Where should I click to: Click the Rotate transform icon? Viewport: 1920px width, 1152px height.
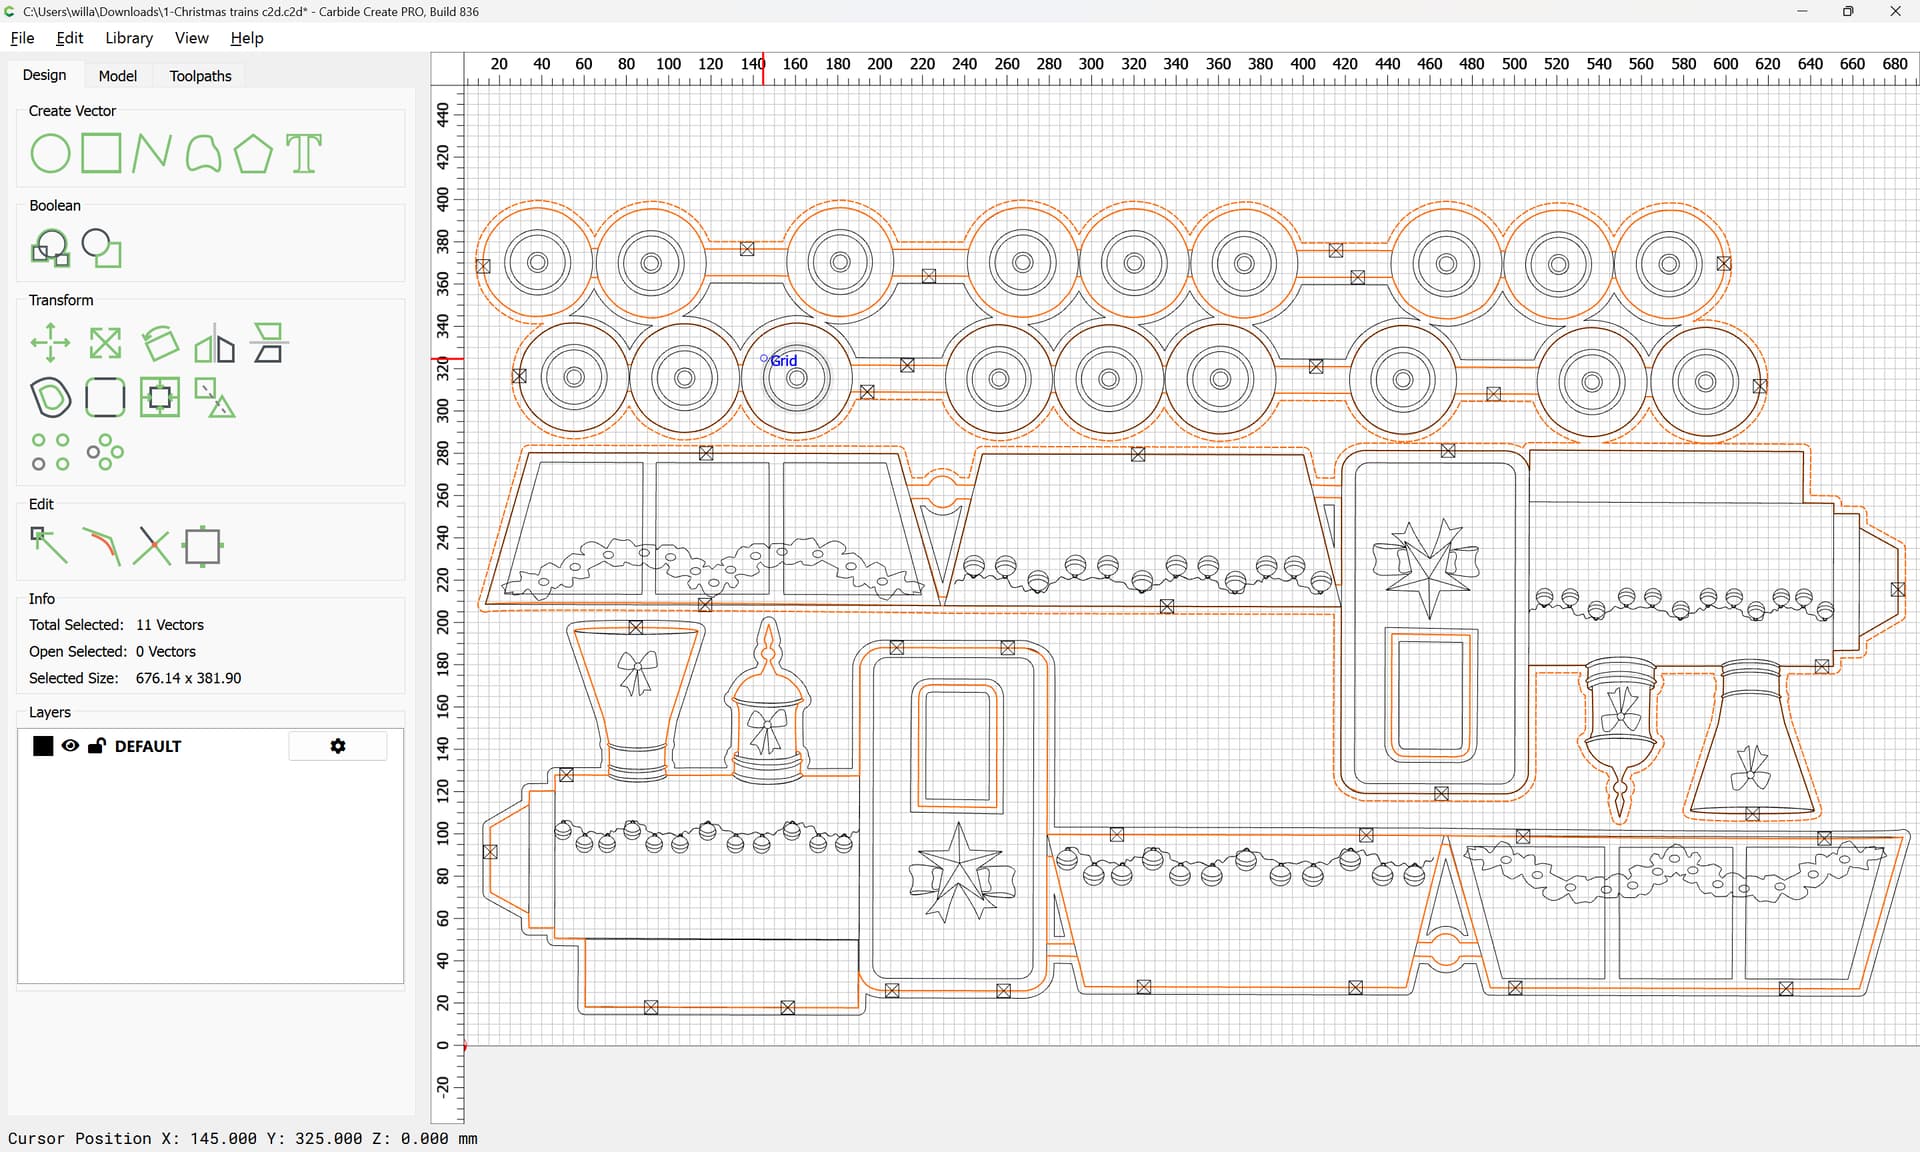pyautogui.click(x=160, y=344)
